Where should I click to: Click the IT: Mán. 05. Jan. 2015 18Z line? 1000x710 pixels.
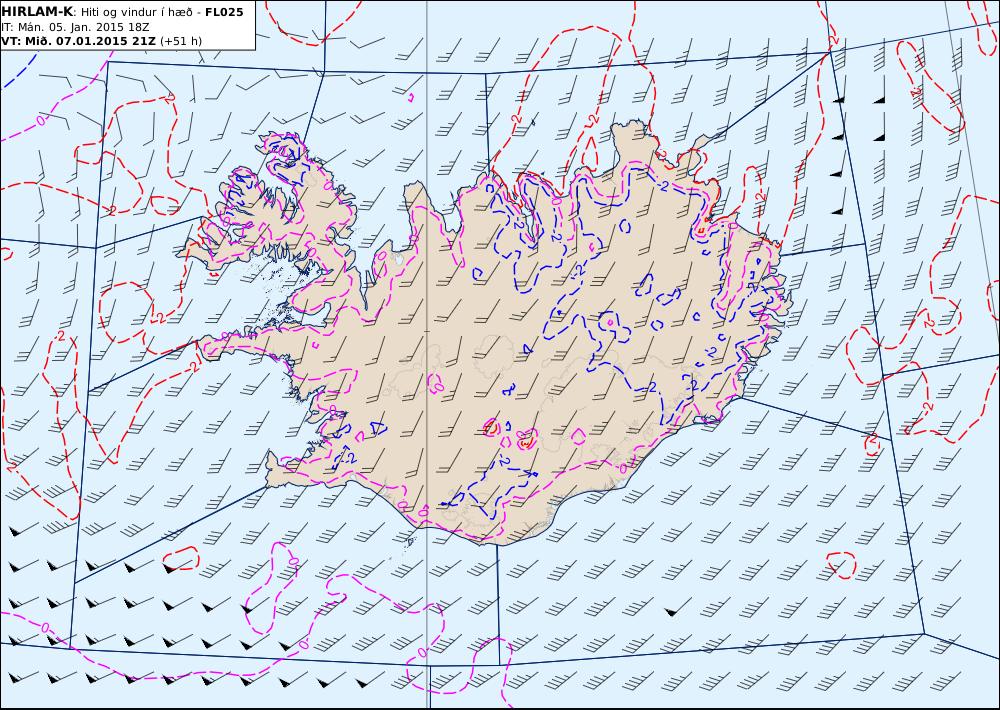[77, 27]
